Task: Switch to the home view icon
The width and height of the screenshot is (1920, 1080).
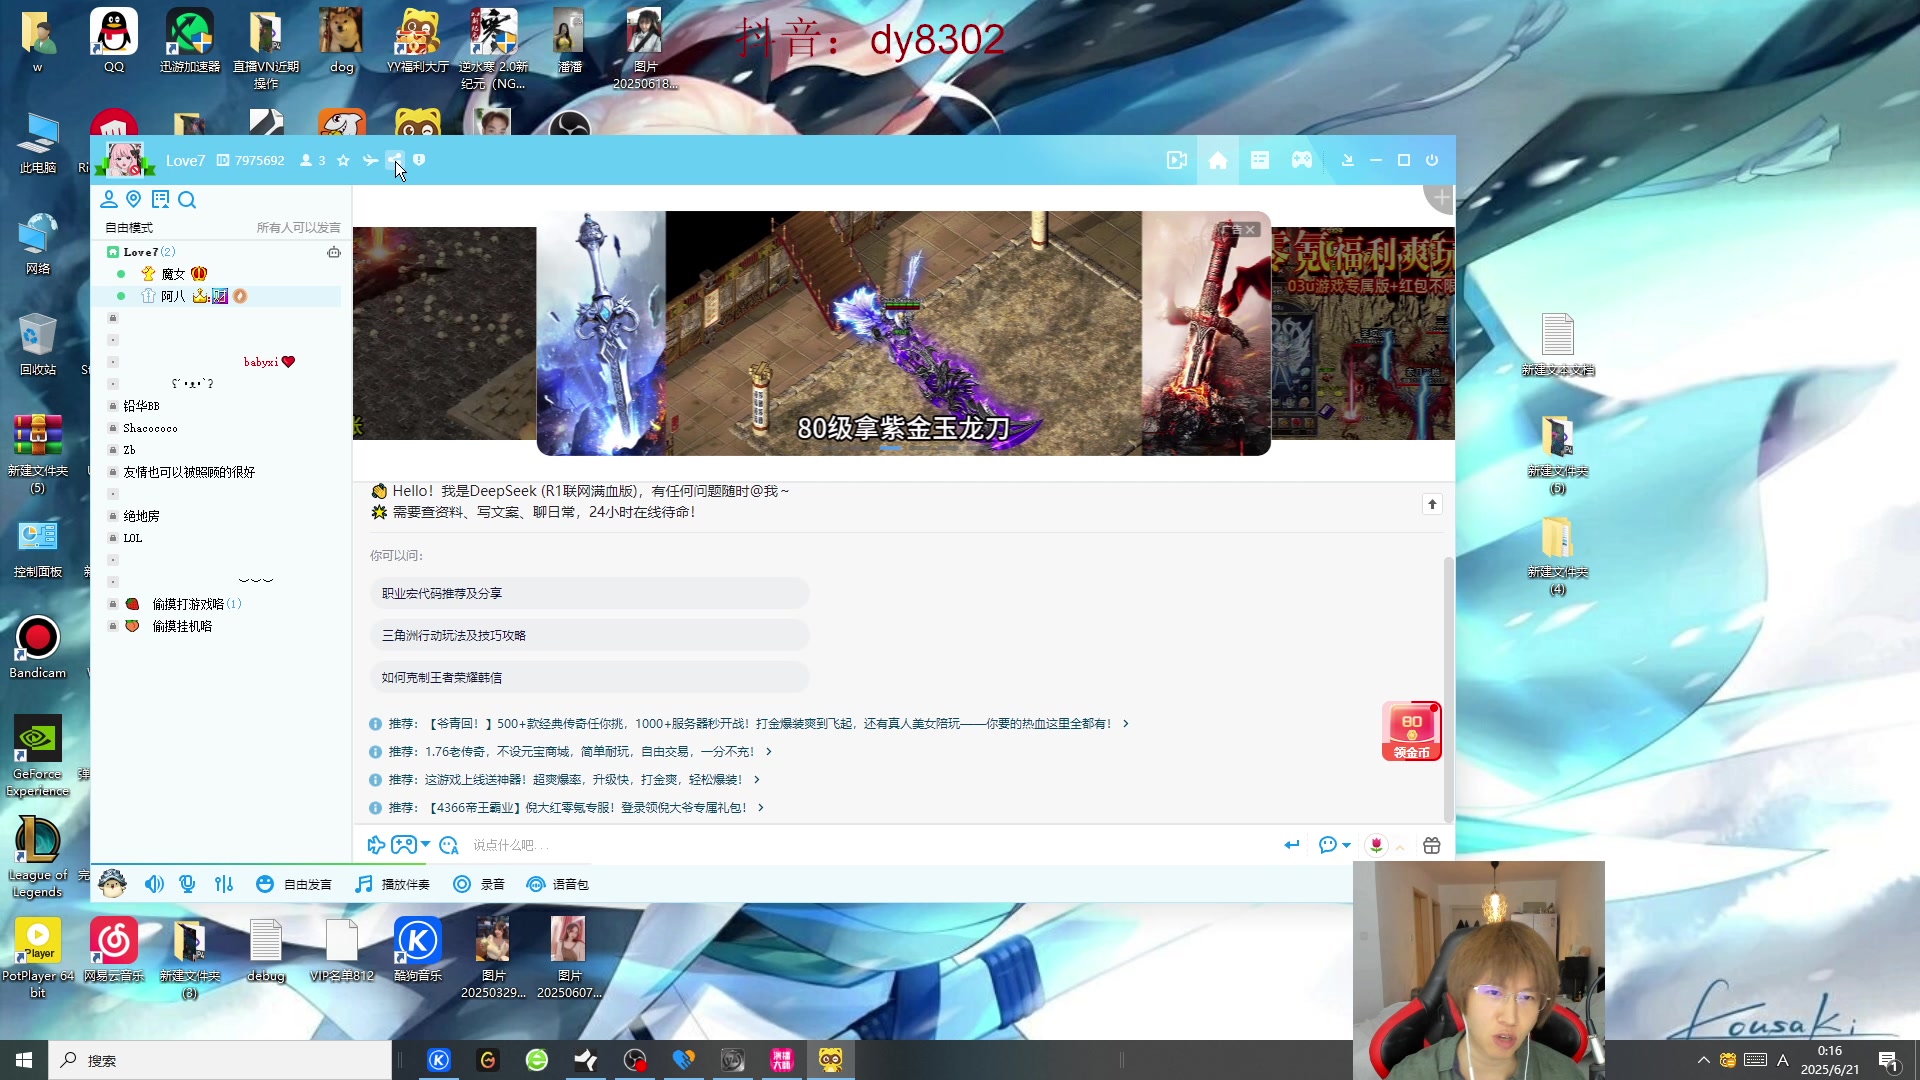Action: [1218, 160]
